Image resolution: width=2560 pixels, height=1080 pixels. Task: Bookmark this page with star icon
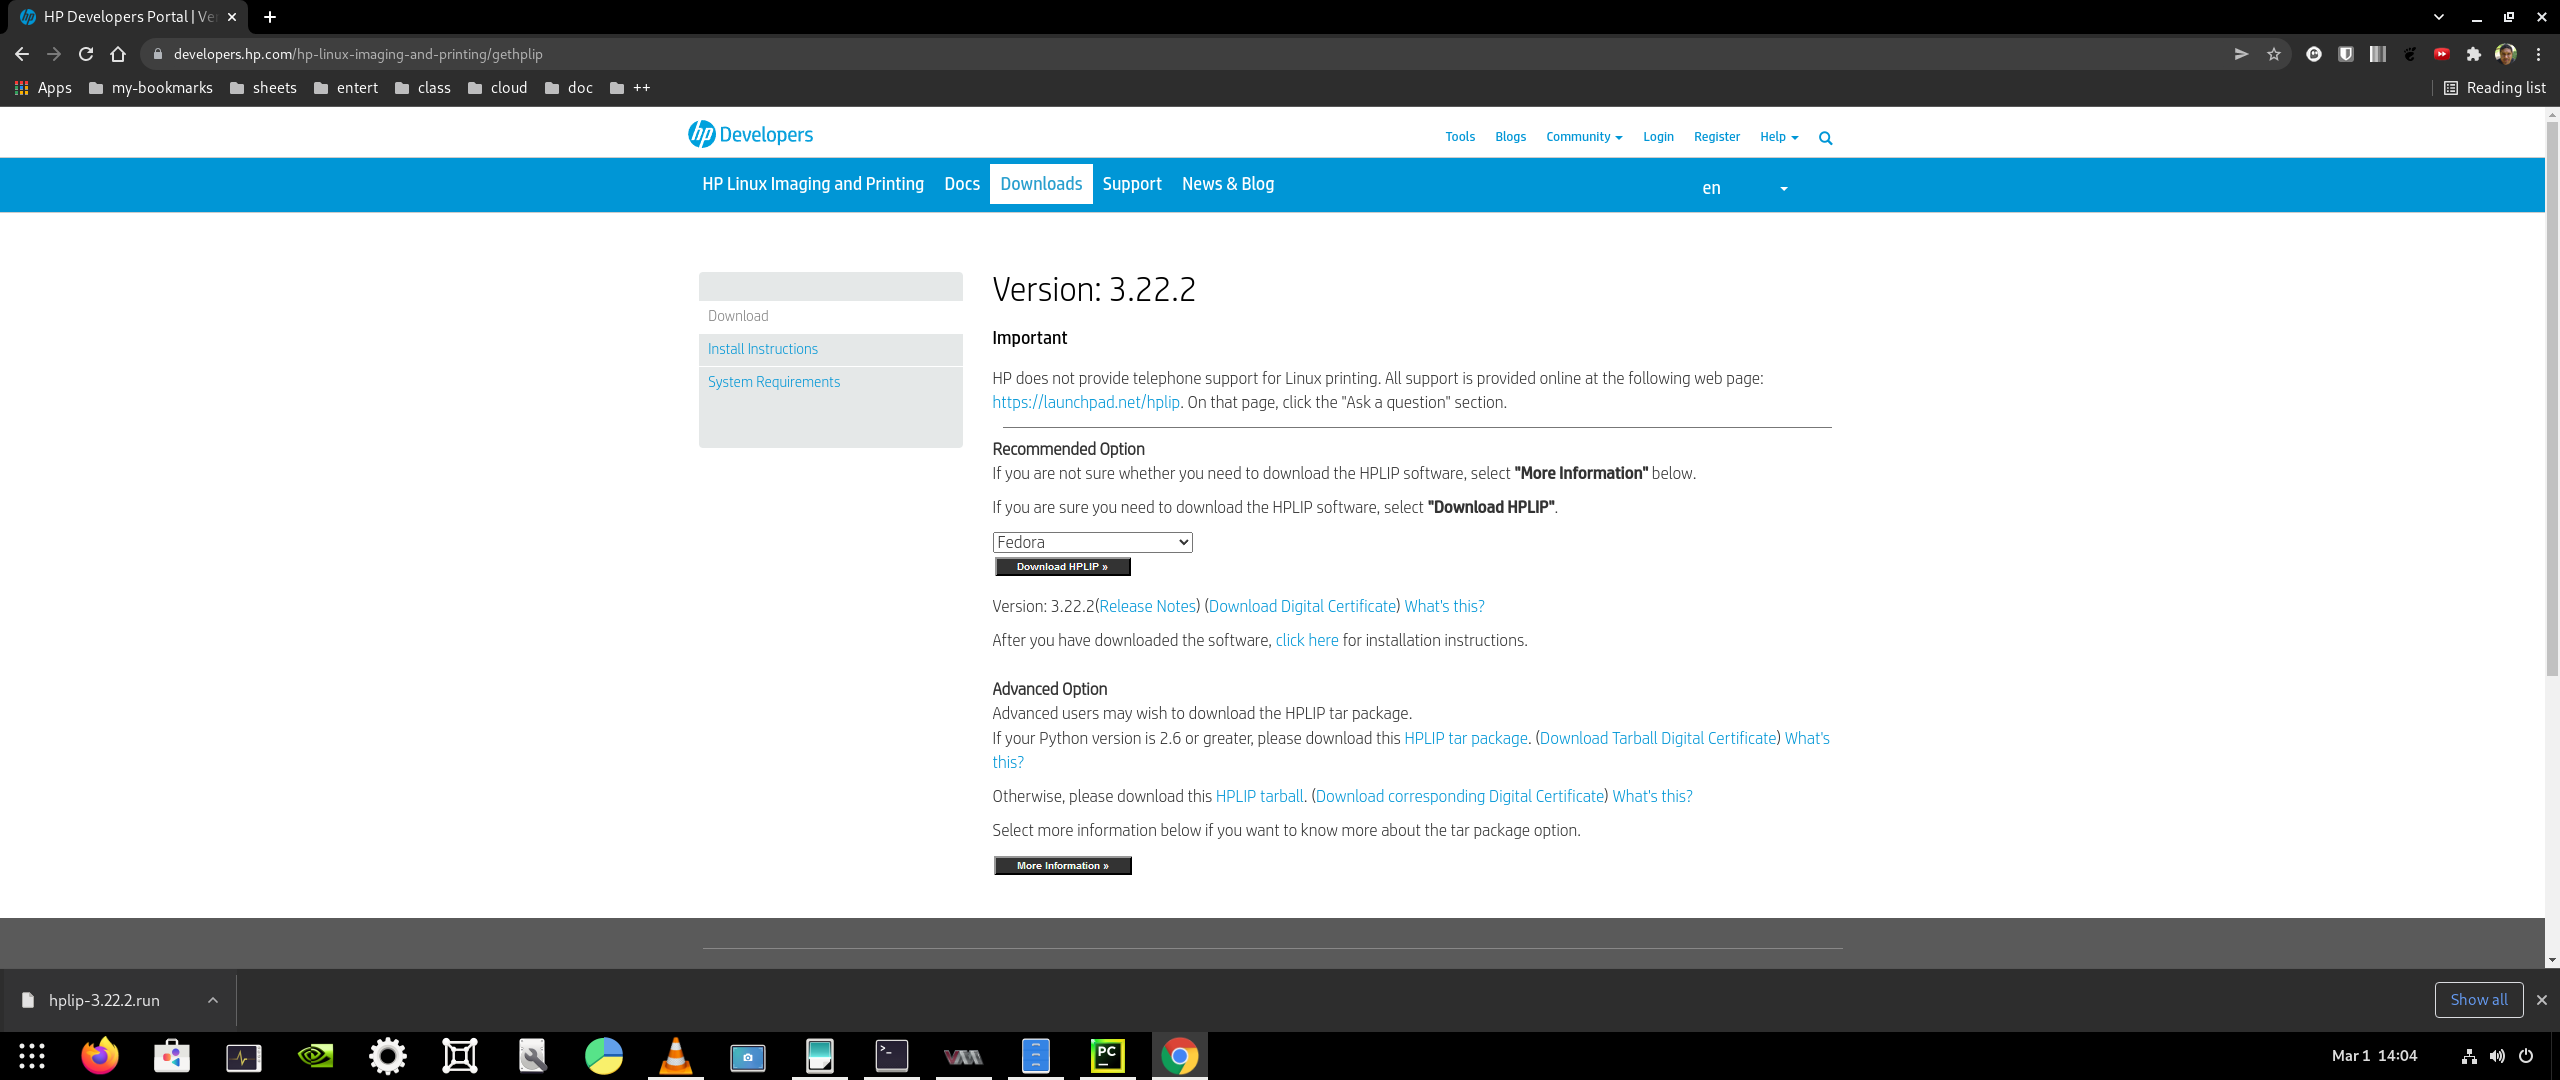tap(2274, 54)
